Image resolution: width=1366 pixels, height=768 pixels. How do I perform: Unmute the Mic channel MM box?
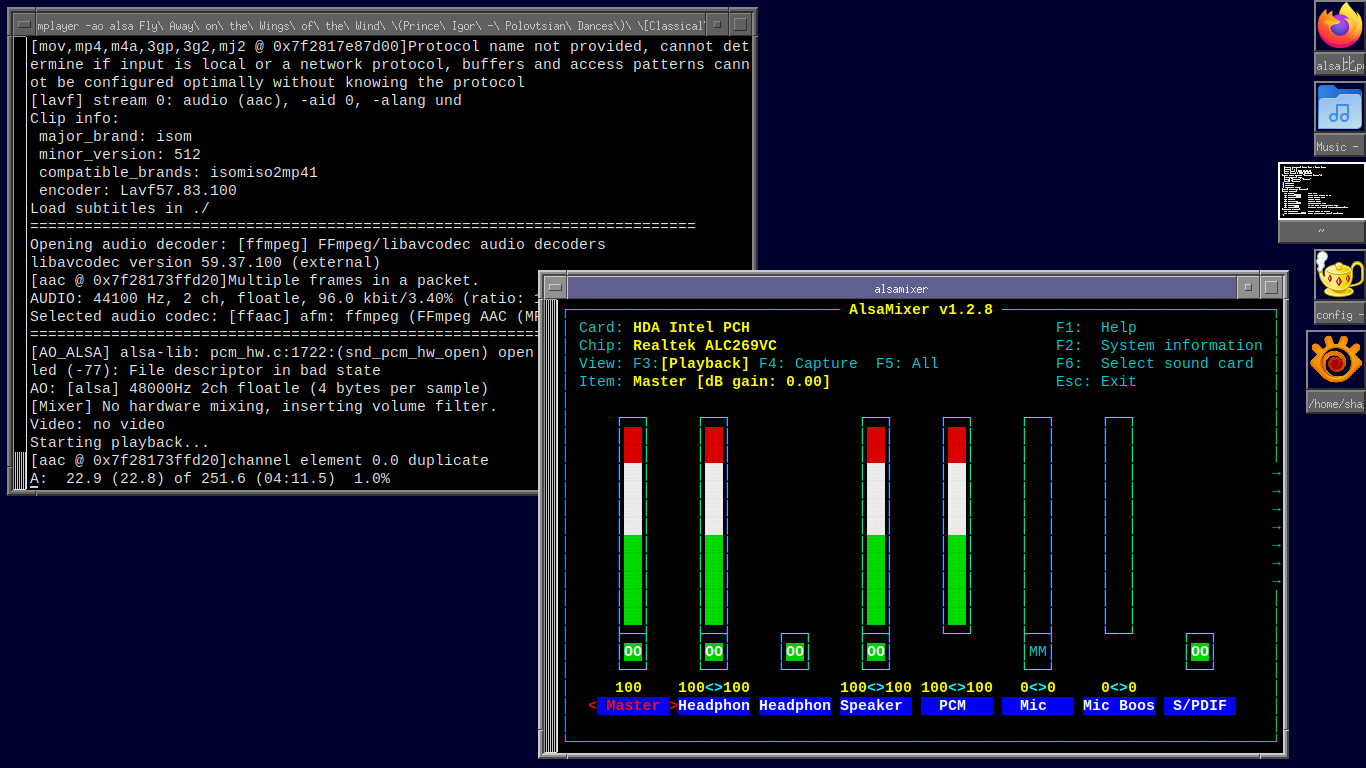1038,652
